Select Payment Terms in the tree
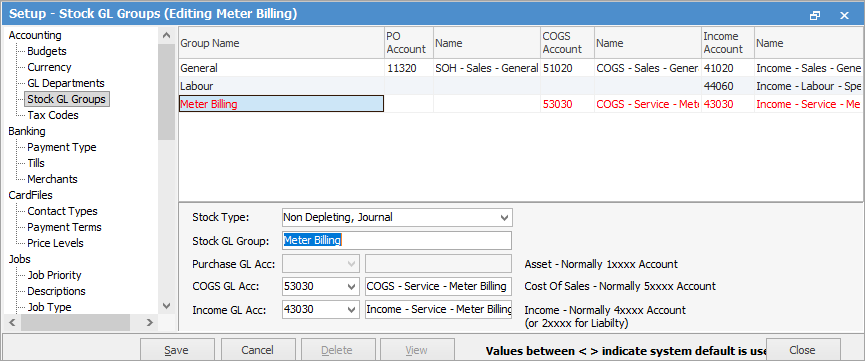Viewport: 865px width, 361px height. (64, 227)
